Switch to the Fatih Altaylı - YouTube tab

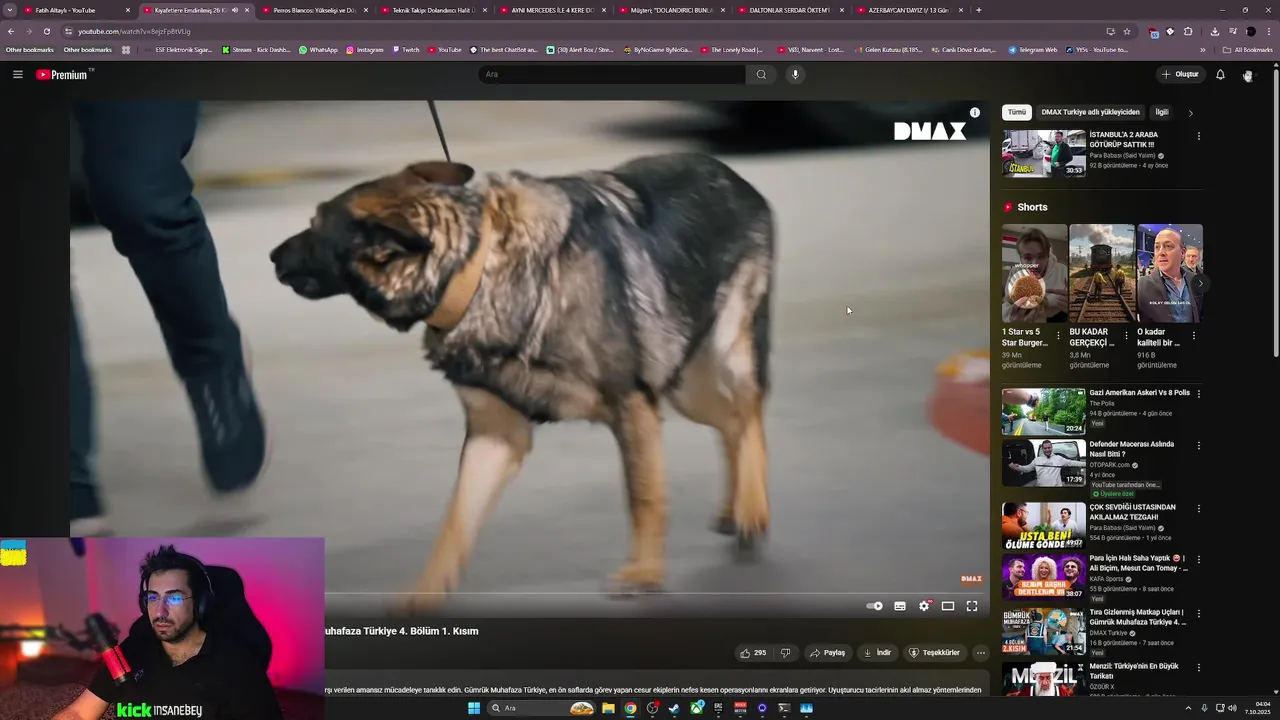pos(77,10)
